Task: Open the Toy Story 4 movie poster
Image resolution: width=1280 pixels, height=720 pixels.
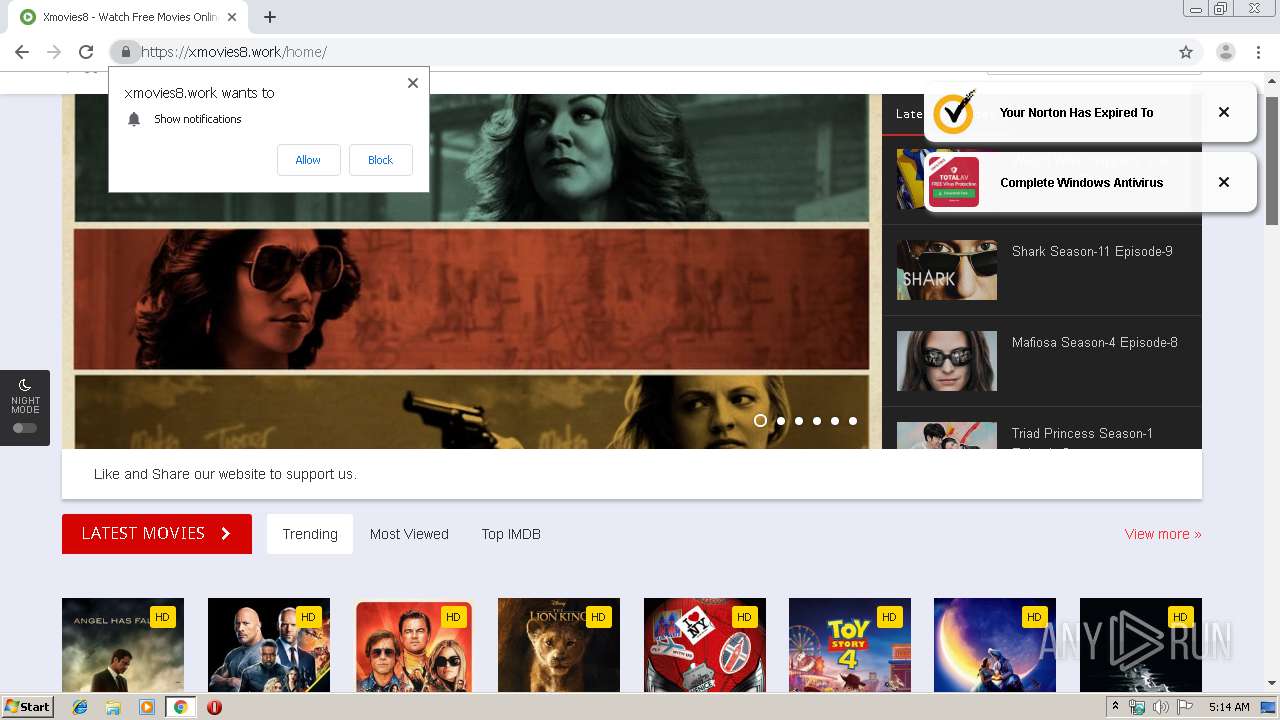Action: (850, 645)
